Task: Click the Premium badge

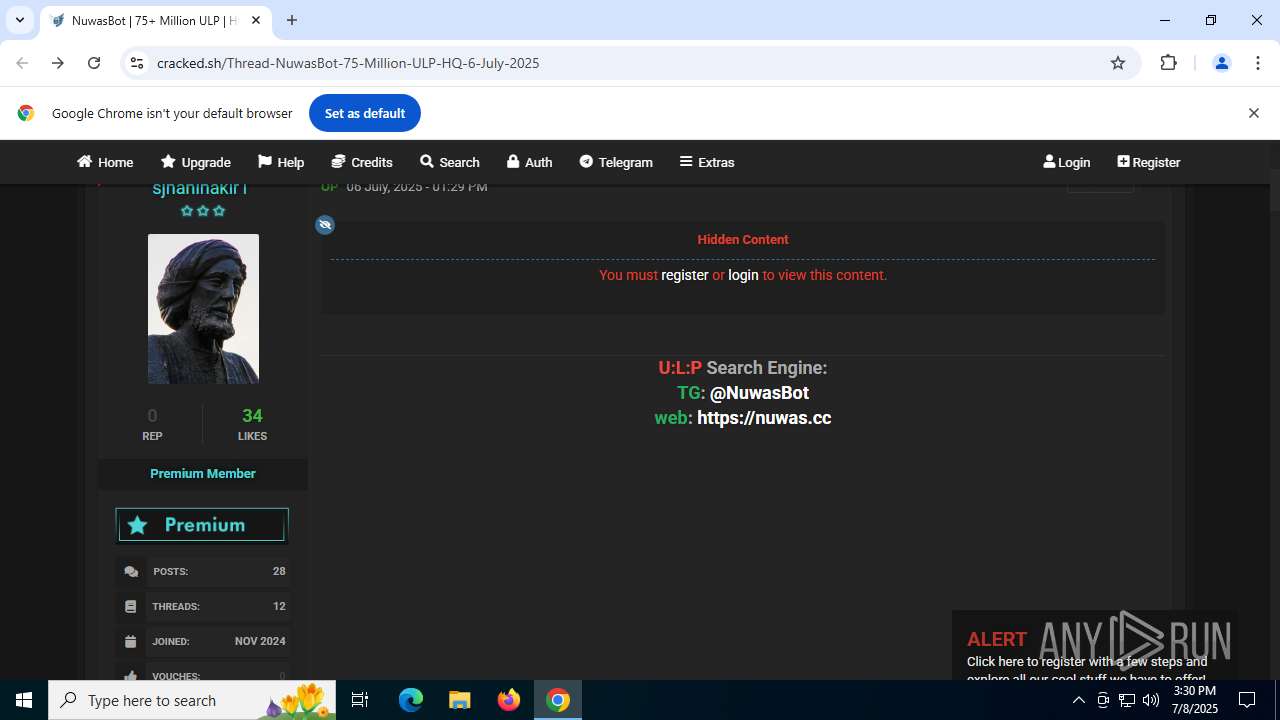Action: coord(202,525)
